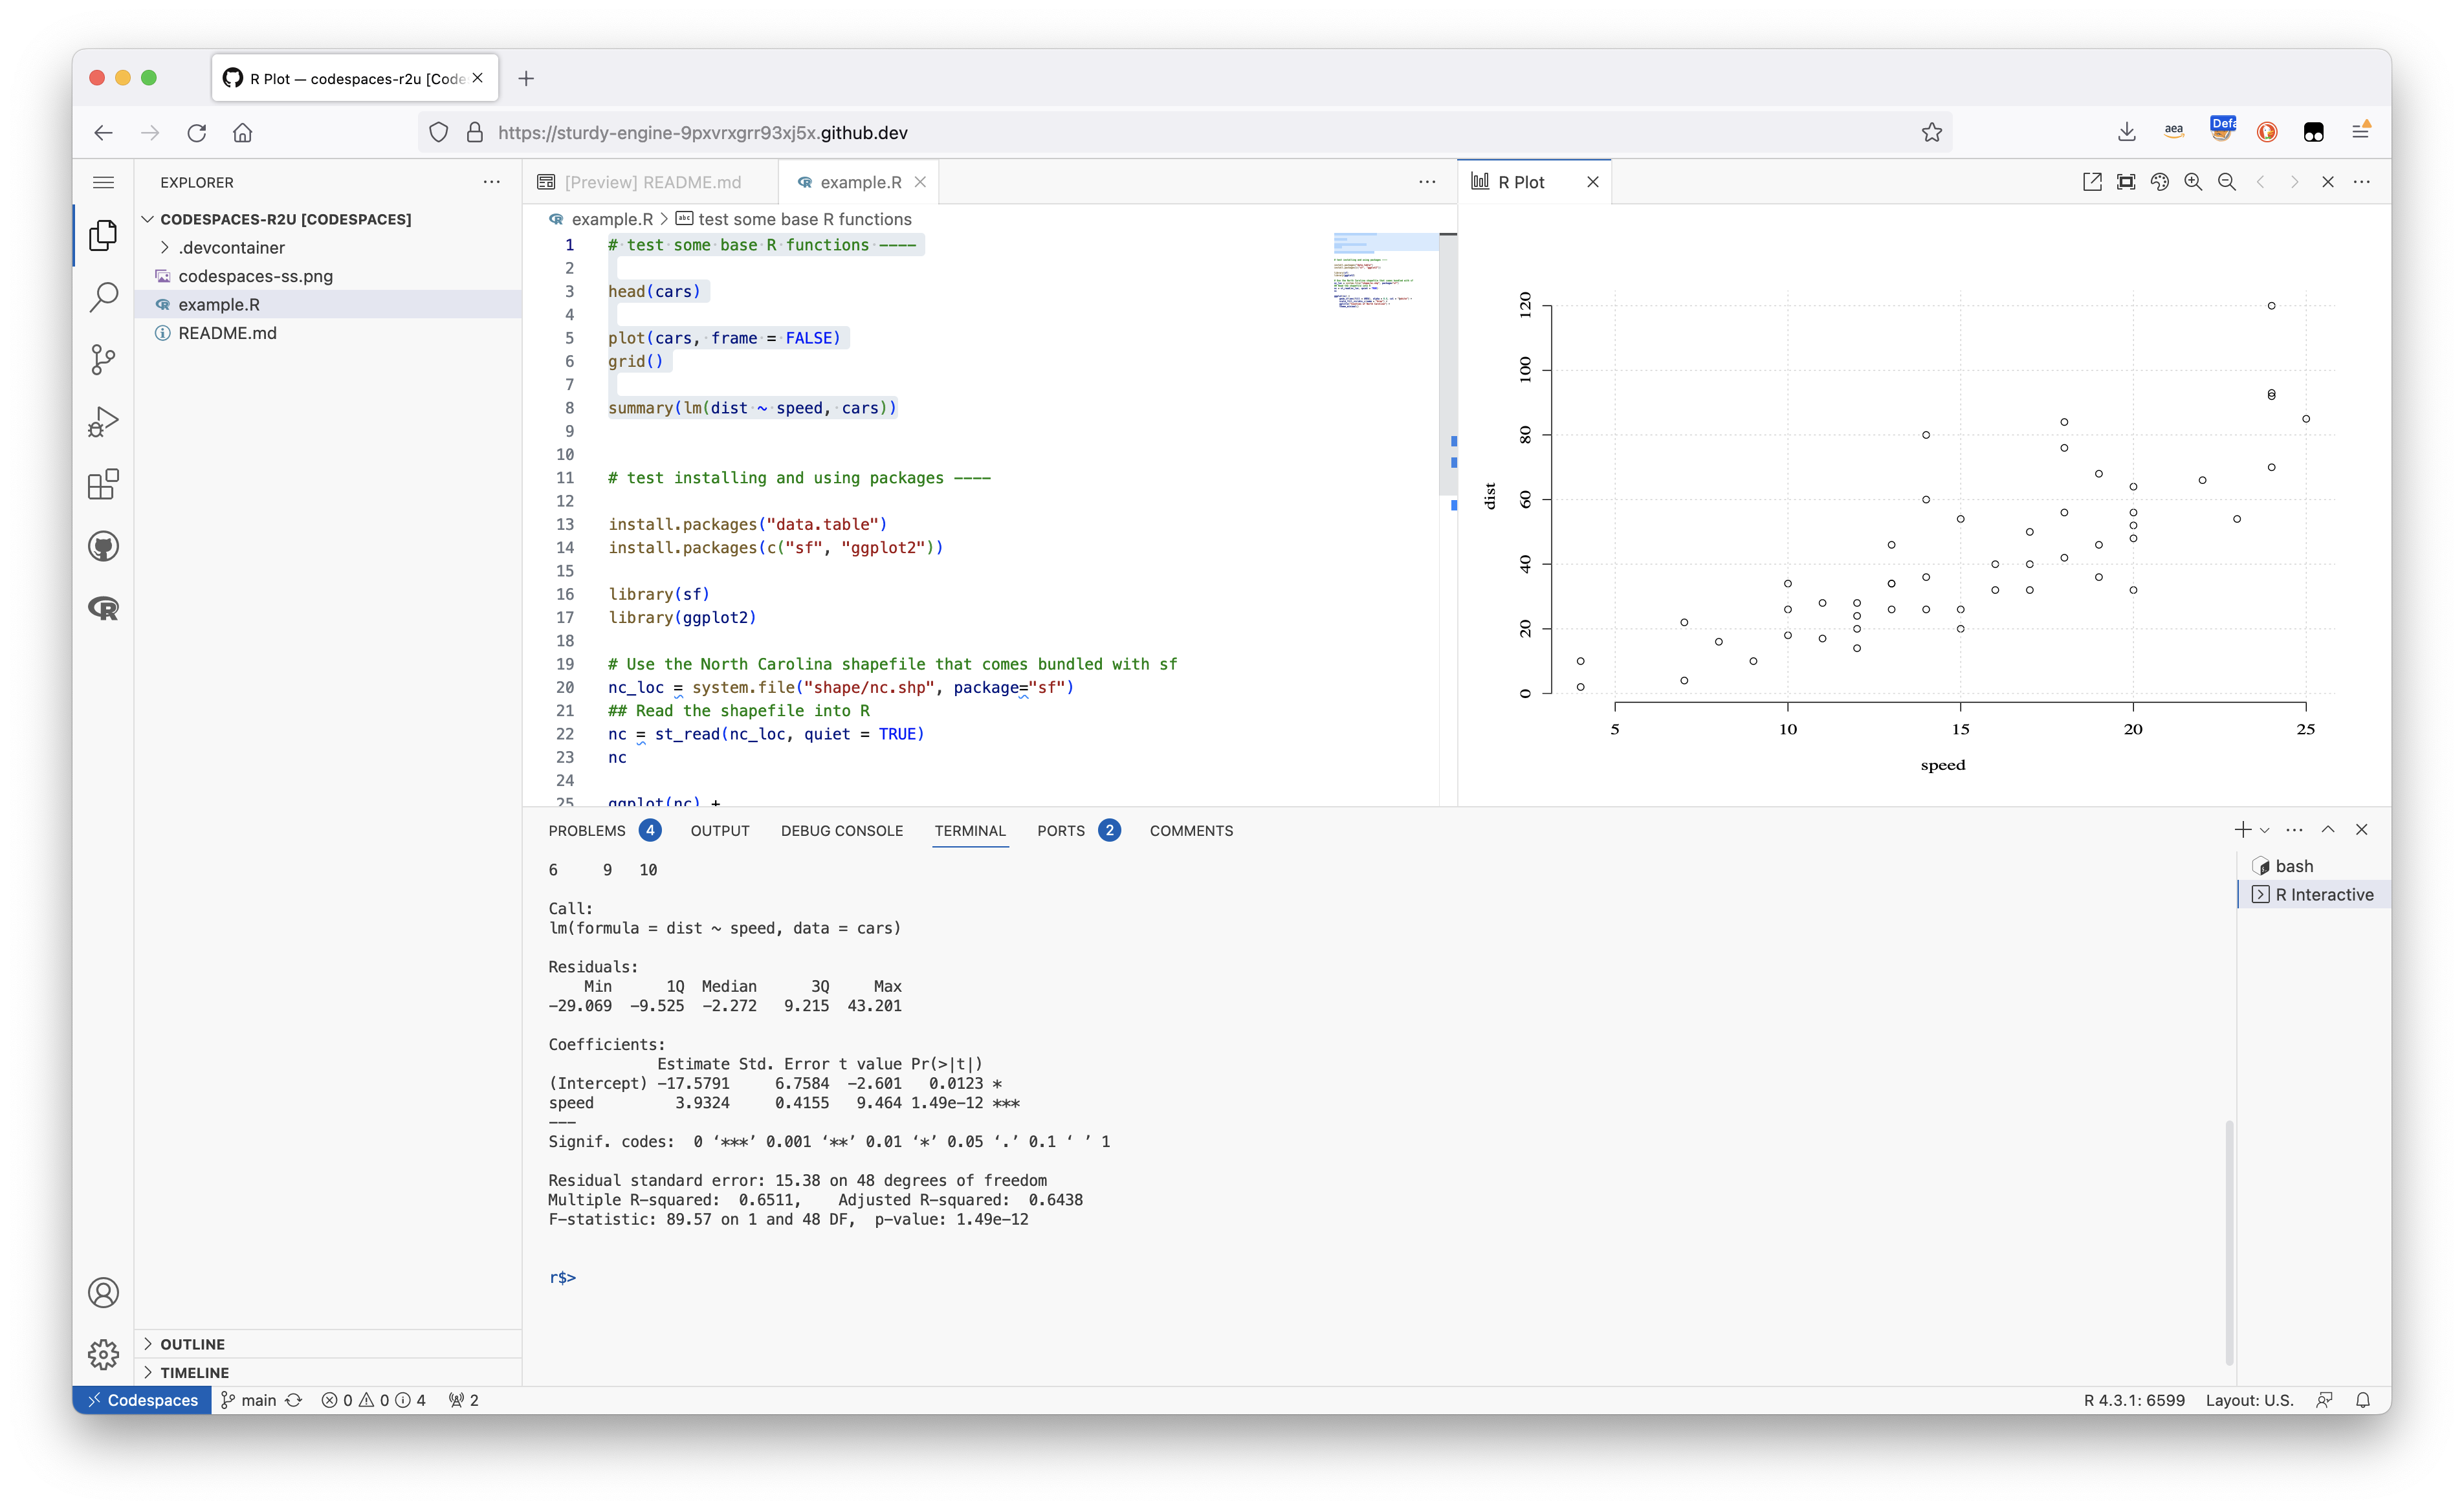This screenshot has width=2464, height=1510.
Task: Open the R extension sidebar
Action: click(x=103, y=608)
